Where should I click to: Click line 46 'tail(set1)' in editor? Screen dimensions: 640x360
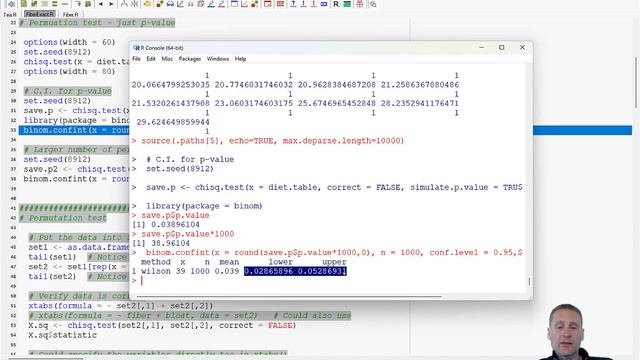point(52,257)
